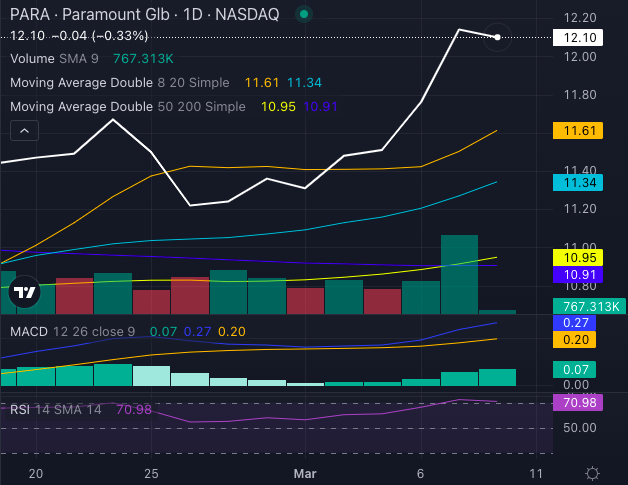Click the tallest green volume bar
Screen dimensions: 628x485
point(459,274)
